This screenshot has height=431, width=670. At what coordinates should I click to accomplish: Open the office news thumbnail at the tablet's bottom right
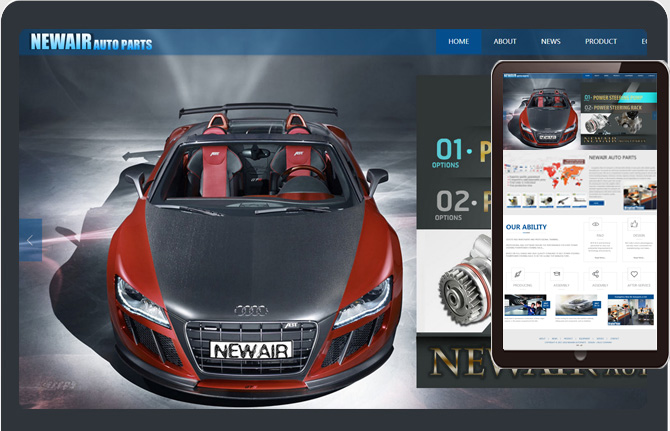[x=631, y=310]
